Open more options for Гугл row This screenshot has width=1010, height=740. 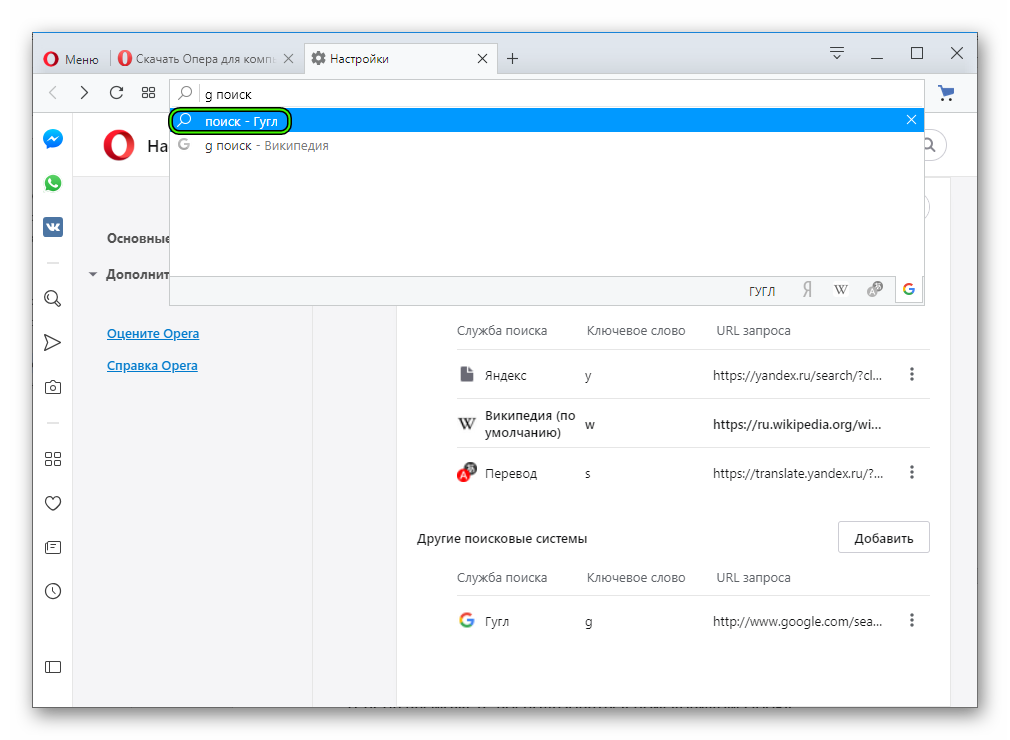(x=911, y=620)
